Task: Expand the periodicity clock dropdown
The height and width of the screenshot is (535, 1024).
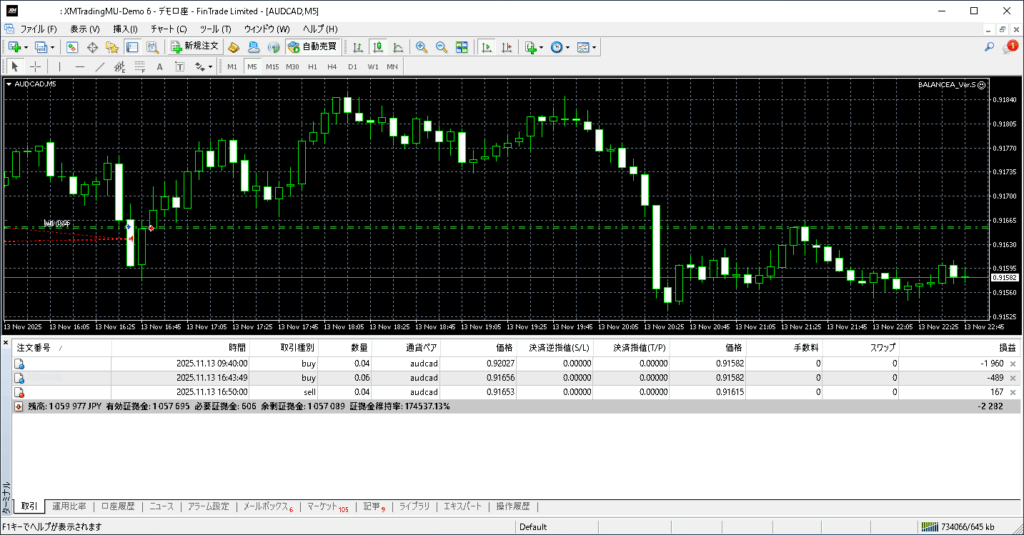Action: [x=569, y=47]
